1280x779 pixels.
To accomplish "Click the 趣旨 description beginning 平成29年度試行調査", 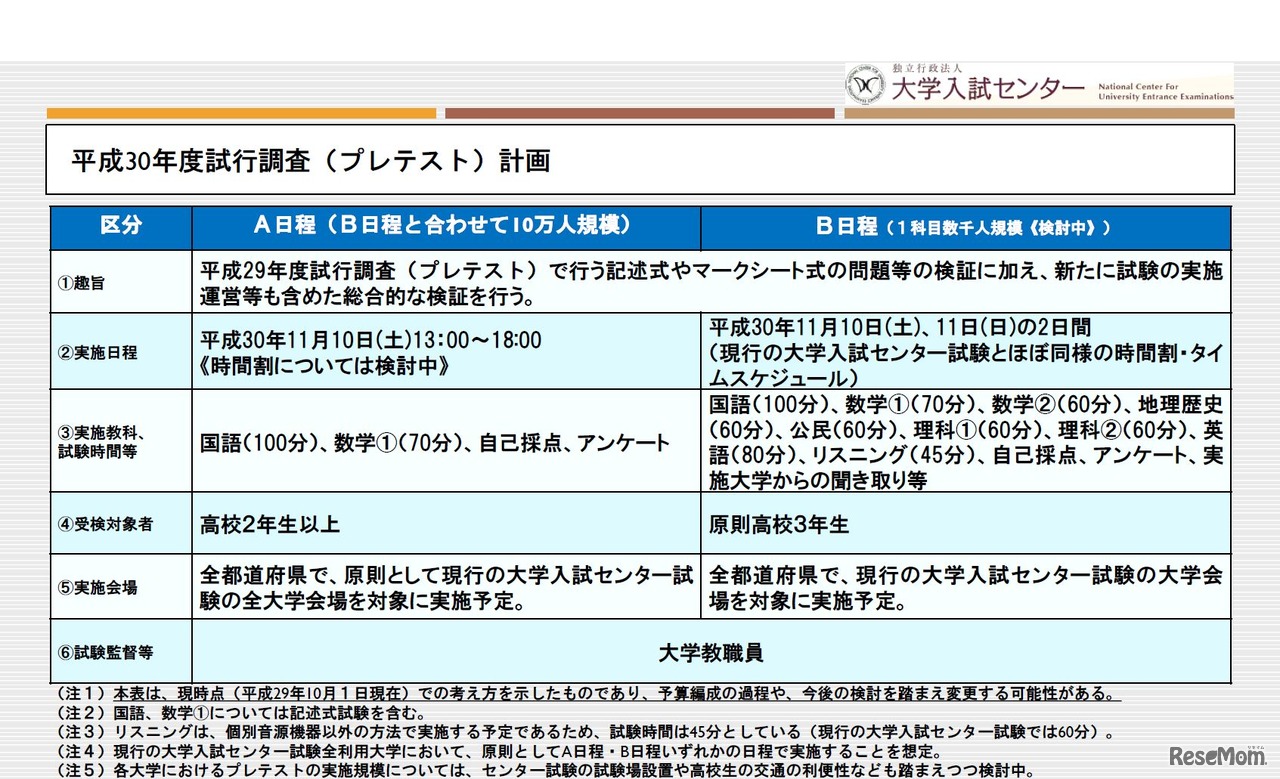I will coord(711,282).
